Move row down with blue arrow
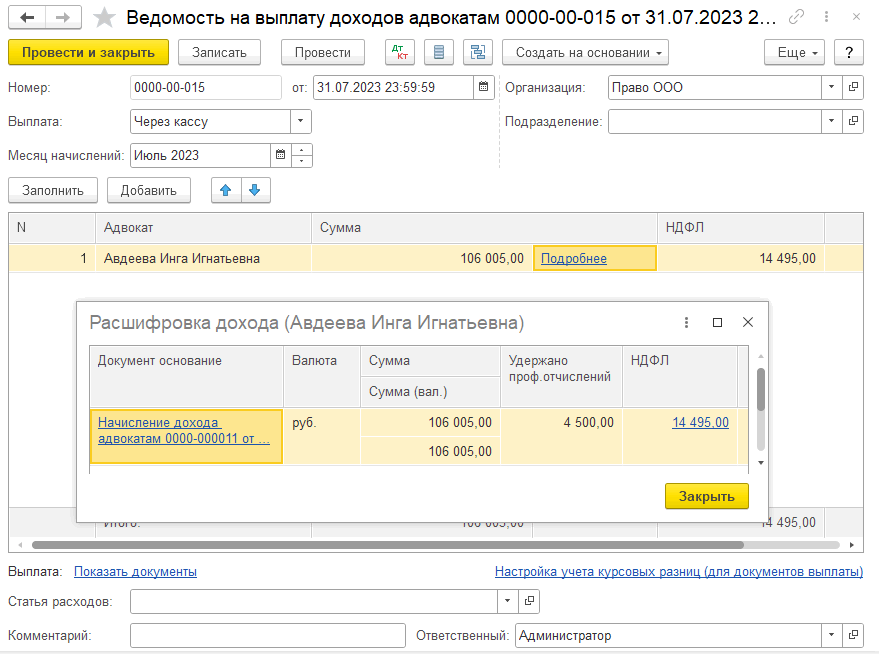Image resolution: width=879 pixels, height=654 pixels. (x=254, y=190)
